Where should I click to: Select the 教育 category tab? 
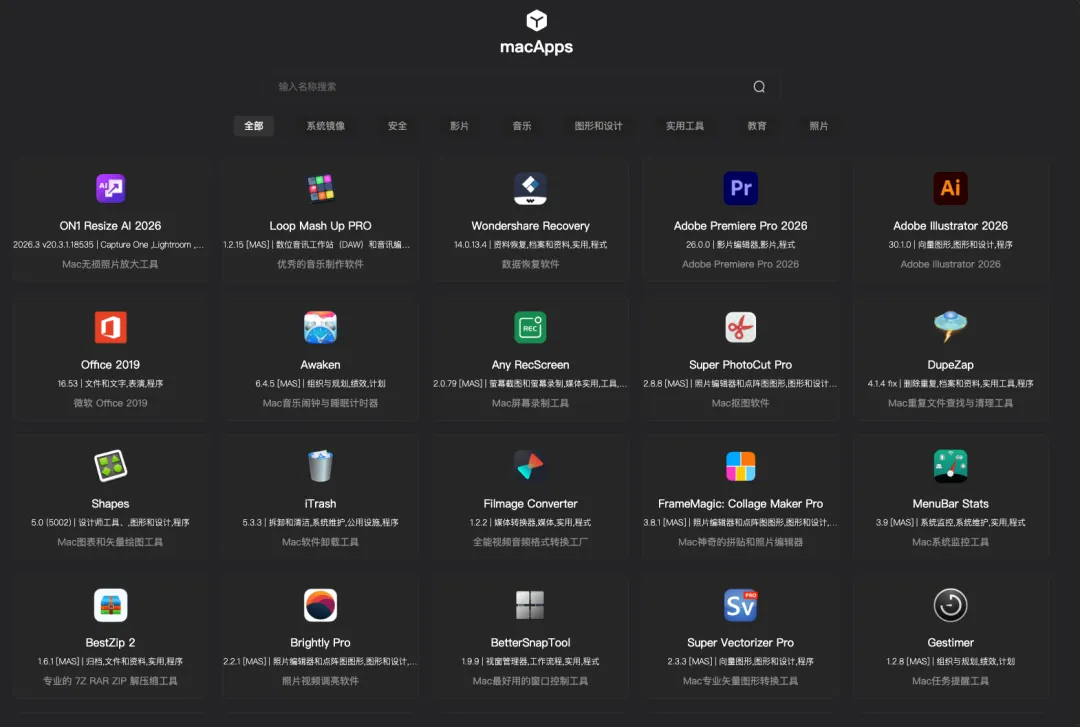click(757, 126)
